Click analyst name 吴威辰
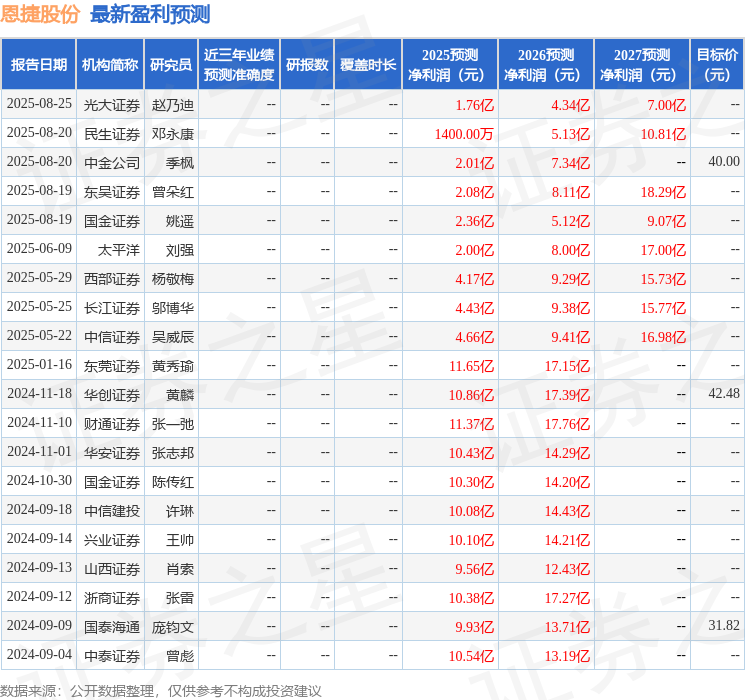Screen dimensions: 745x700 [172, 337]
